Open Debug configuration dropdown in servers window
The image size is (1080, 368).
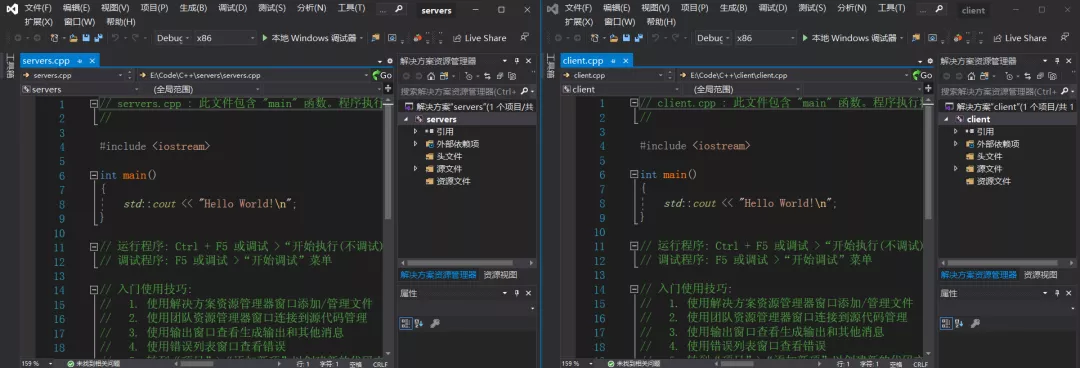tap(172, 38)
